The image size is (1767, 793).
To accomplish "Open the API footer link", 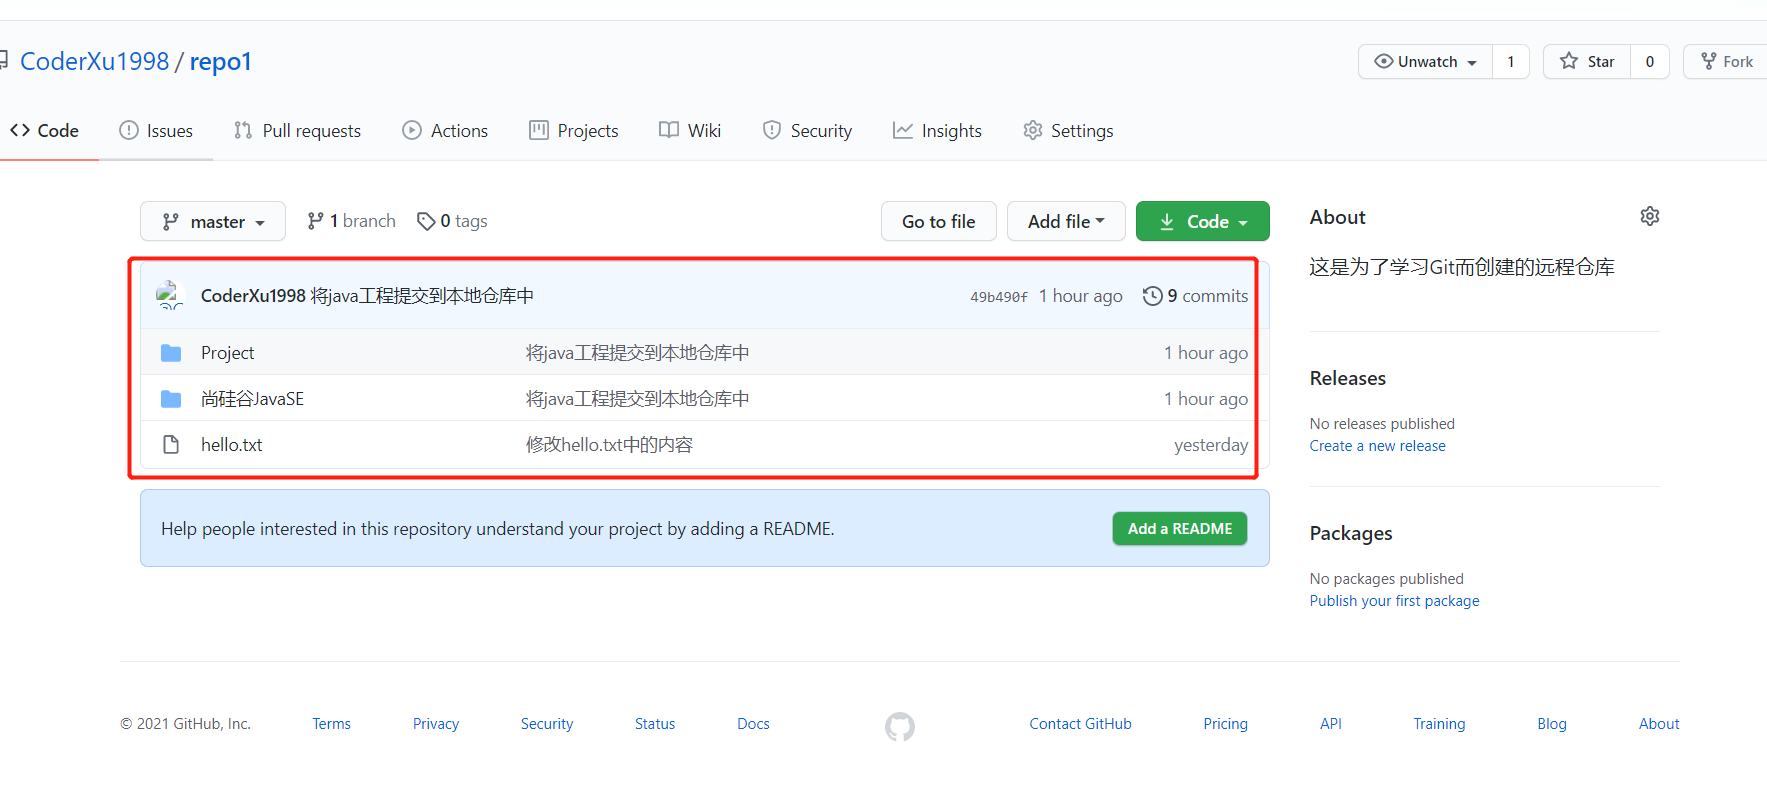I will click(1331, 724).
